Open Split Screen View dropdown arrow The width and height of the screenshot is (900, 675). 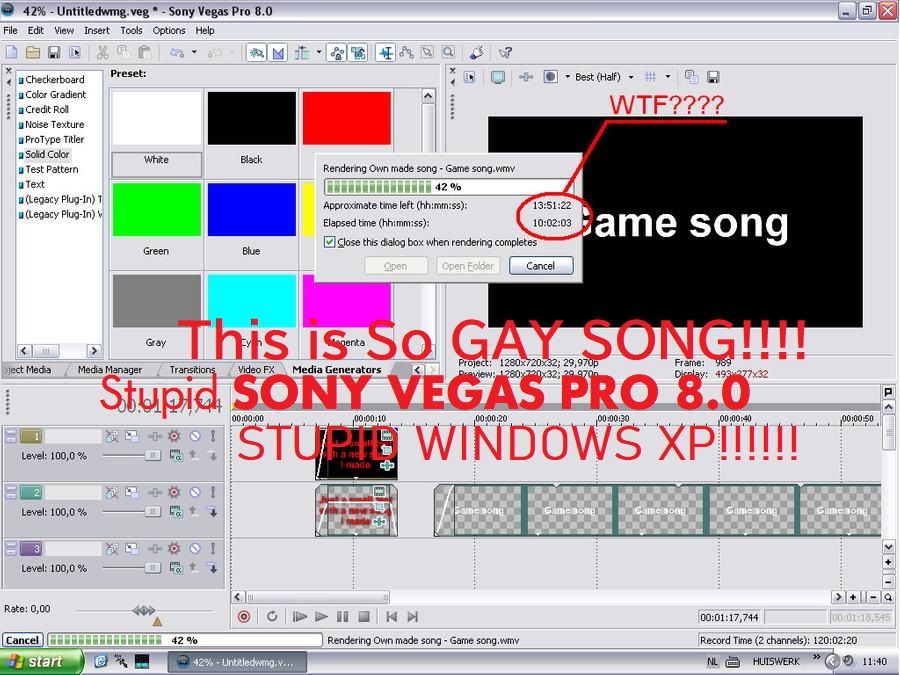[568, 77]
